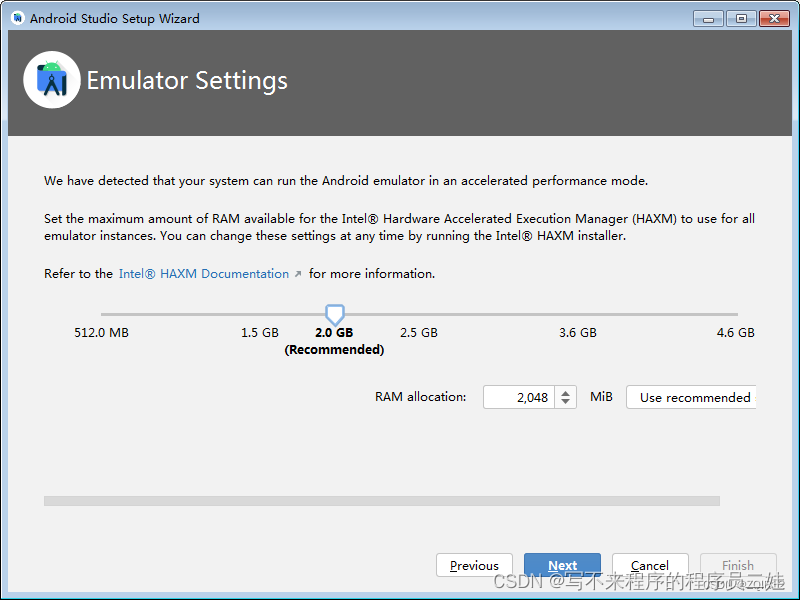Viewport: 800px width, 600px height.
Task: Click the 2.0 GB (Recommended) label
Action: (334, 341)
